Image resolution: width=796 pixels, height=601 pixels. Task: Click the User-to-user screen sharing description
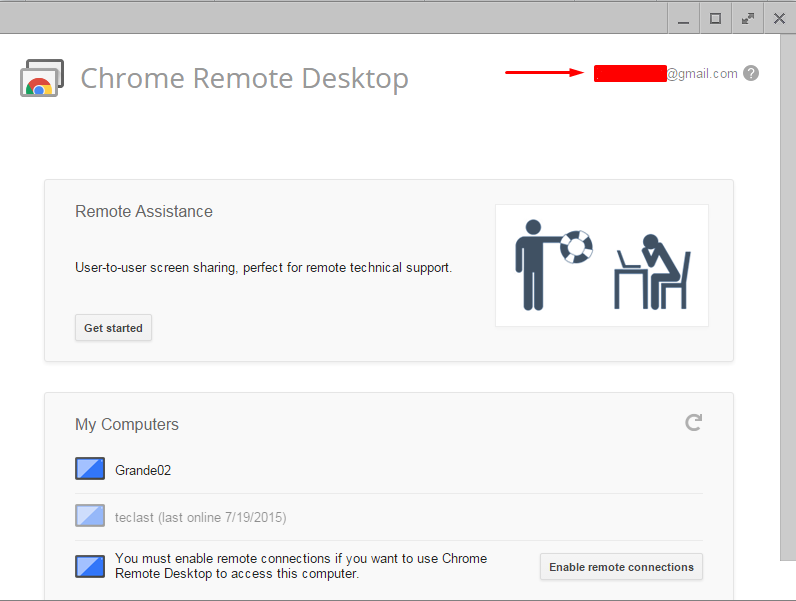pos(263,268)
